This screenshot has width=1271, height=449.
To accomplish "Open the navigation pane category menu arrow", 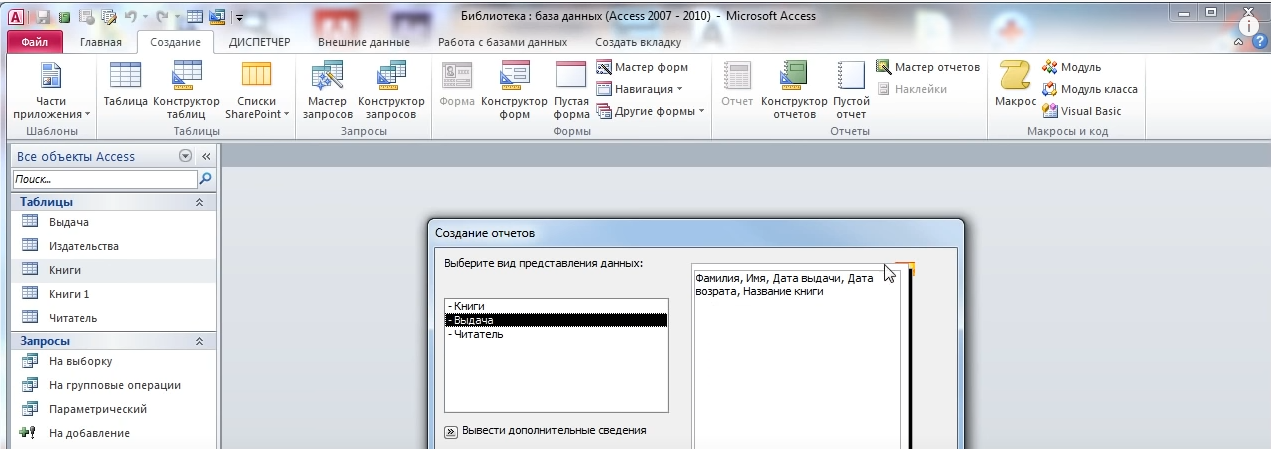I will [185, 156].
